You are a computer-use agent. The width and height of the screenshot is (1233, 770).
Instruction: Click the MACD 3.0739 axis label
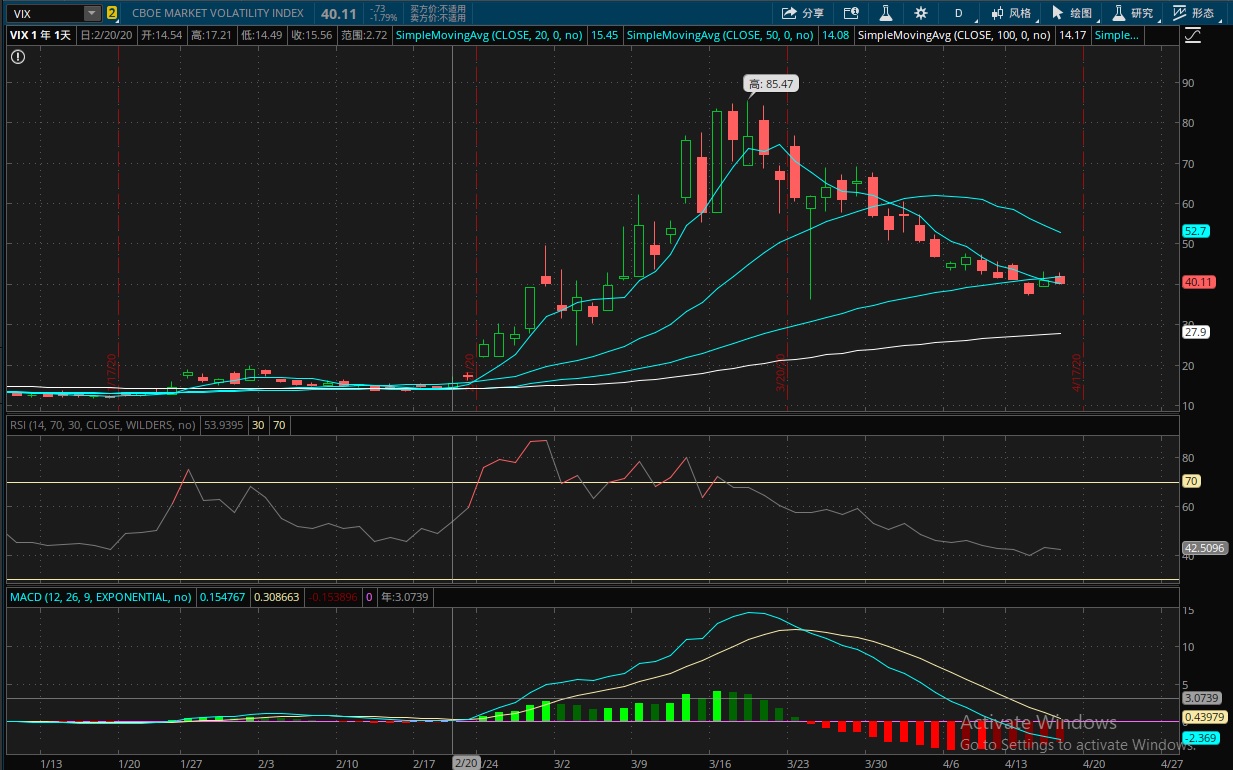point(1201,698)
